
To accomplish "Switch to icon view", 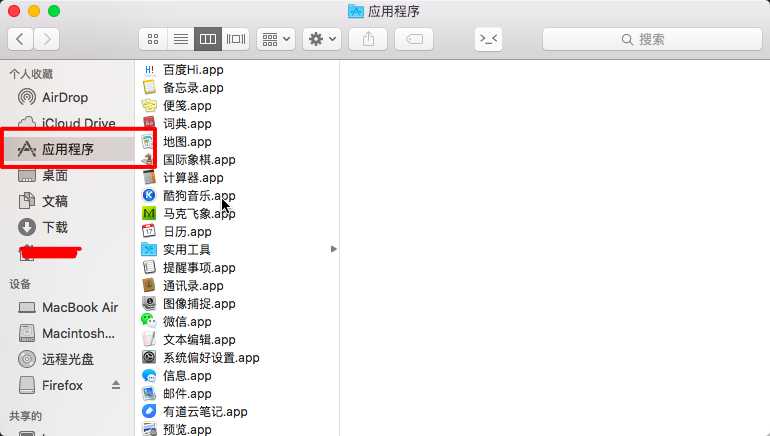I will click(x=153, y=39).
